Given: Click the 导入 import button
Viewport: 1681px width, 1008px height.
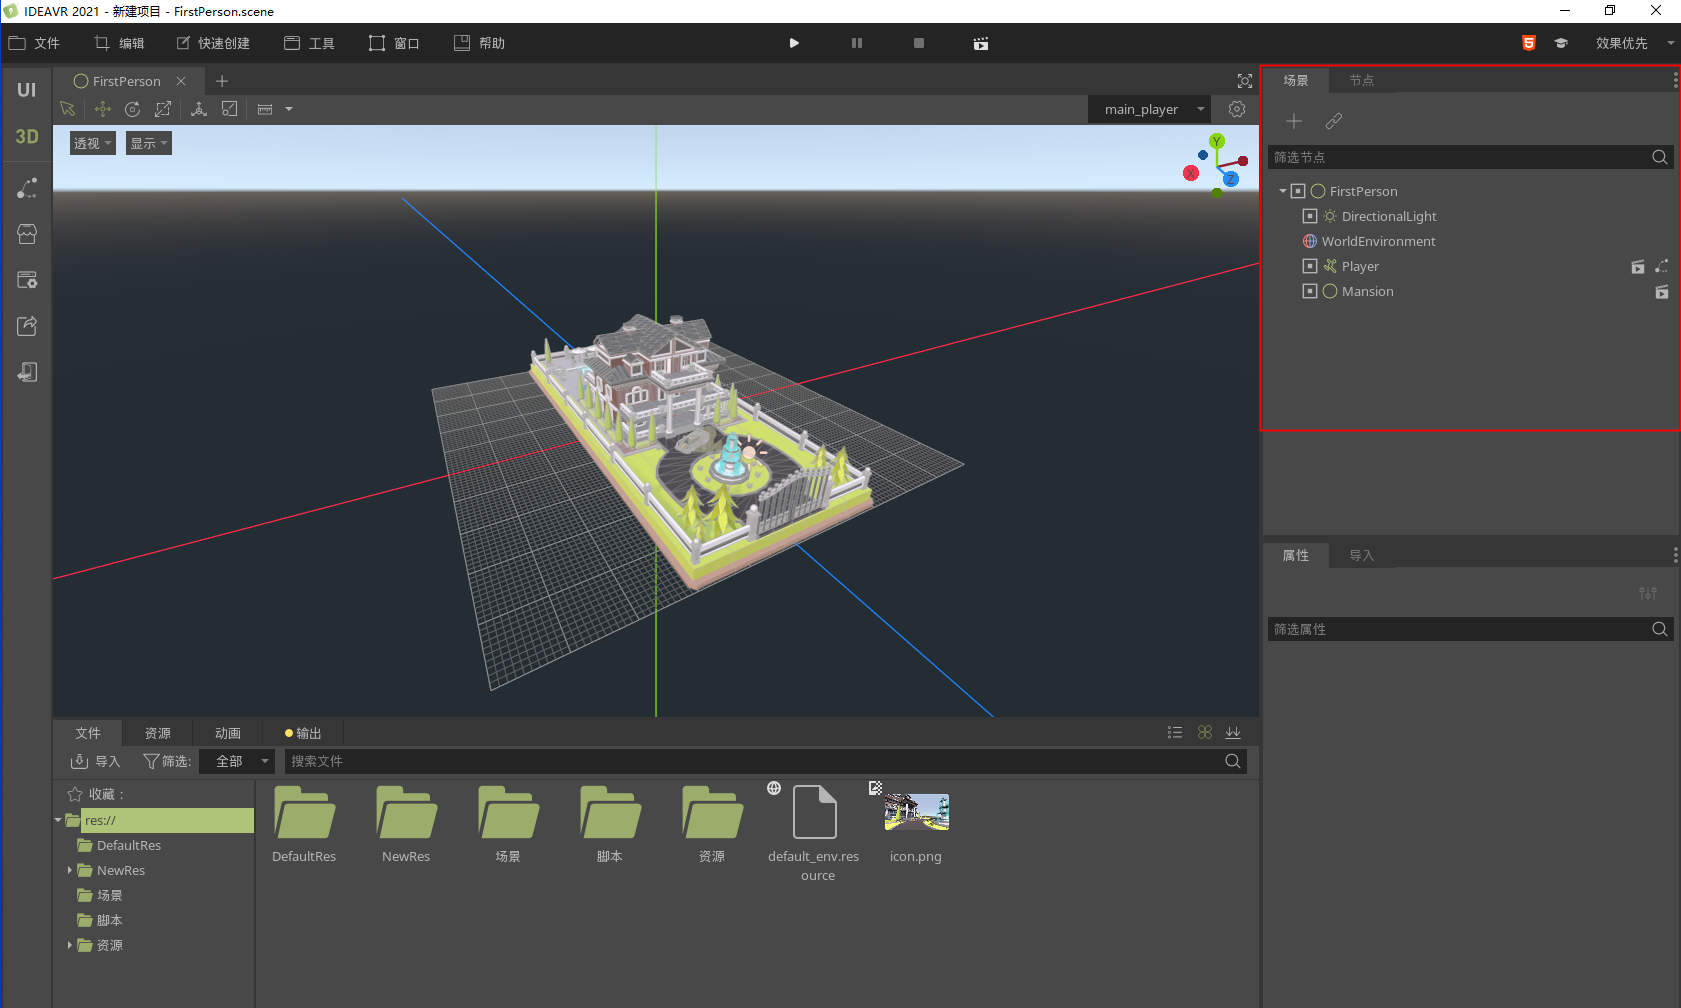Looking at the screenshot, I should pyautogui.click(x=95, y=761).
